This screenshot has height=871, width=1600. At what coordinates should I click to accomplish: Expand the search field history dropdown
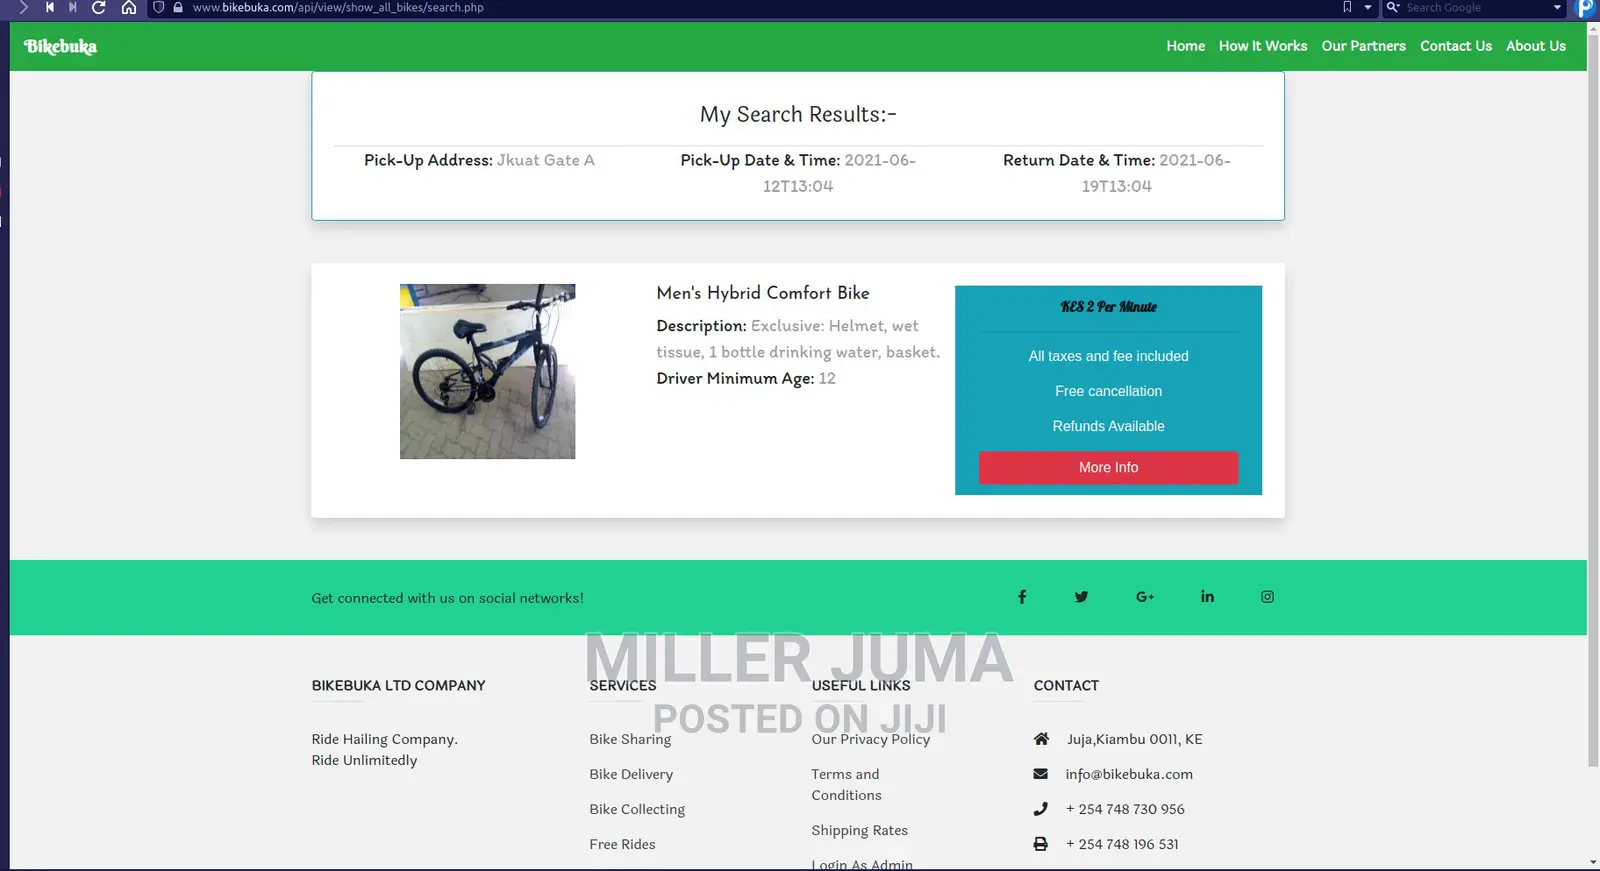point(1557,7)
